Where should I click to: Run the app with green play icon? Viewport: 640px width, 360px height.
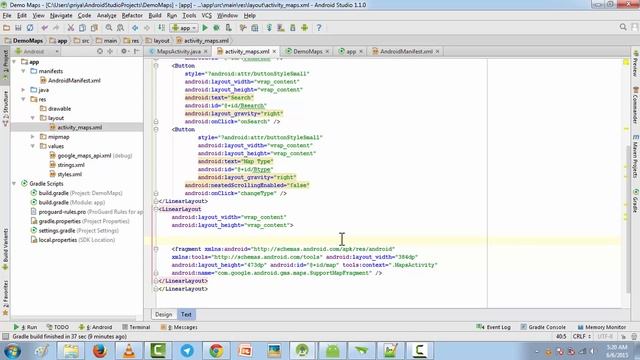[205, 28]
